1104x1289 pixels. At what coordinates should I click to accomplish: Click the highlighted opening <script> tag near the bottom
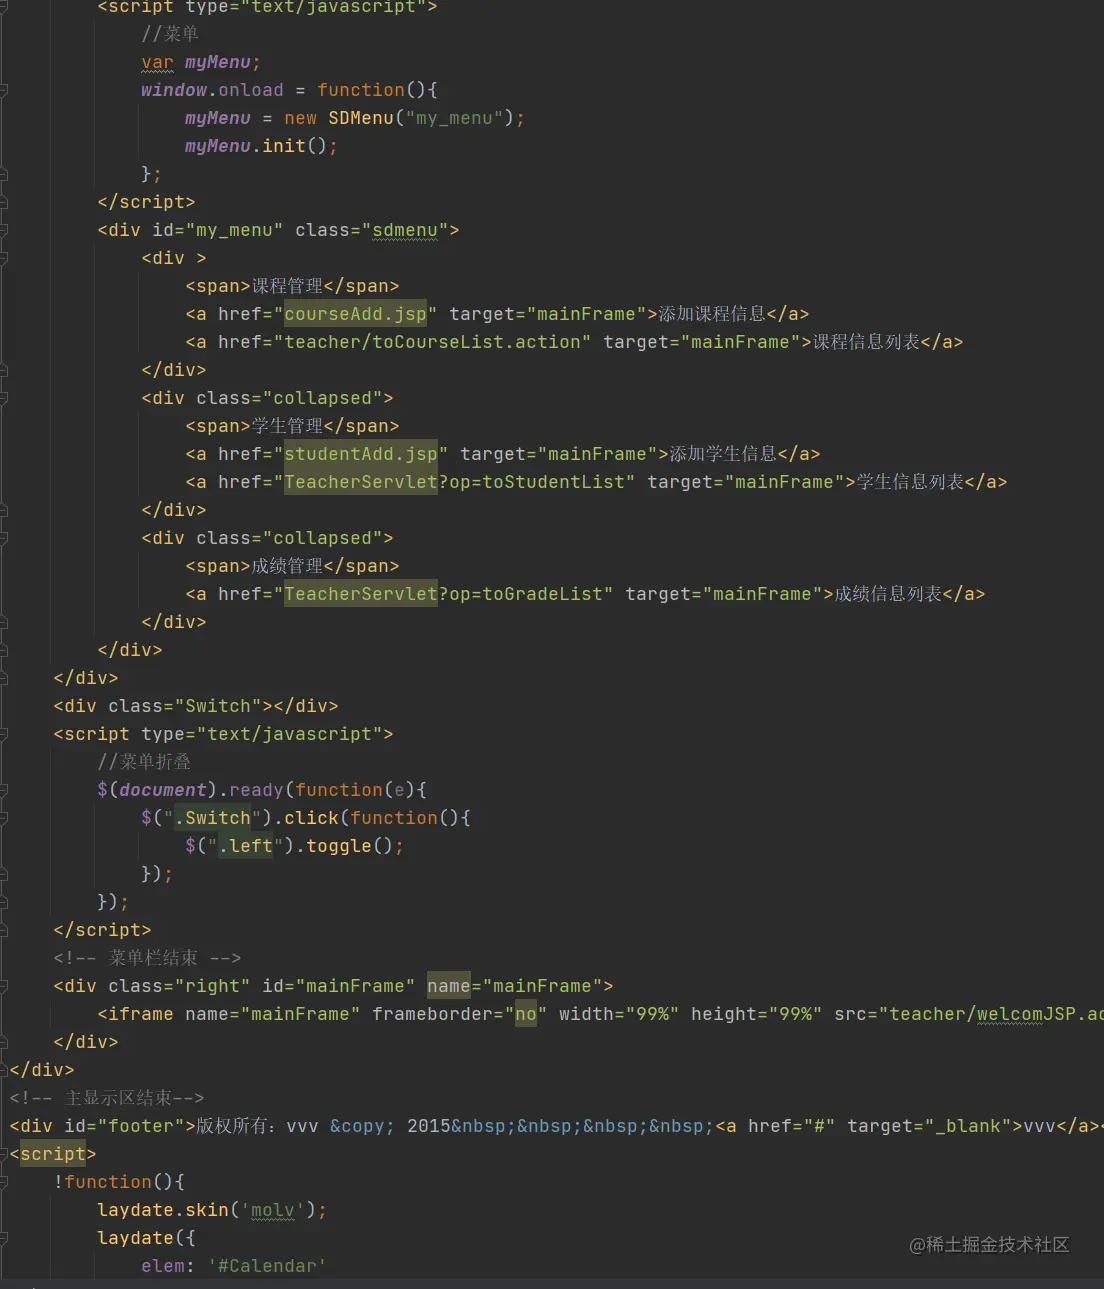(x=53, y=1154)
